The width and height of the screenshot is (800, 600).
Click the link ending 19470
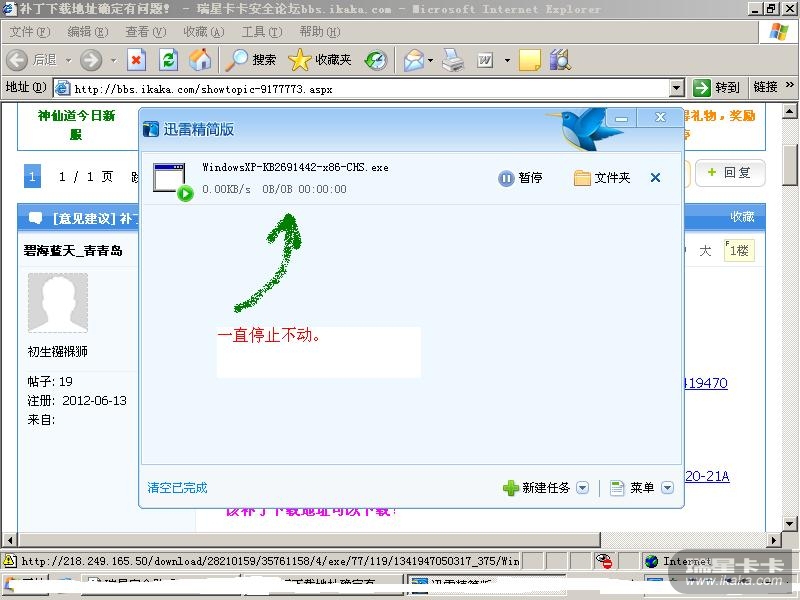(706, 383)
